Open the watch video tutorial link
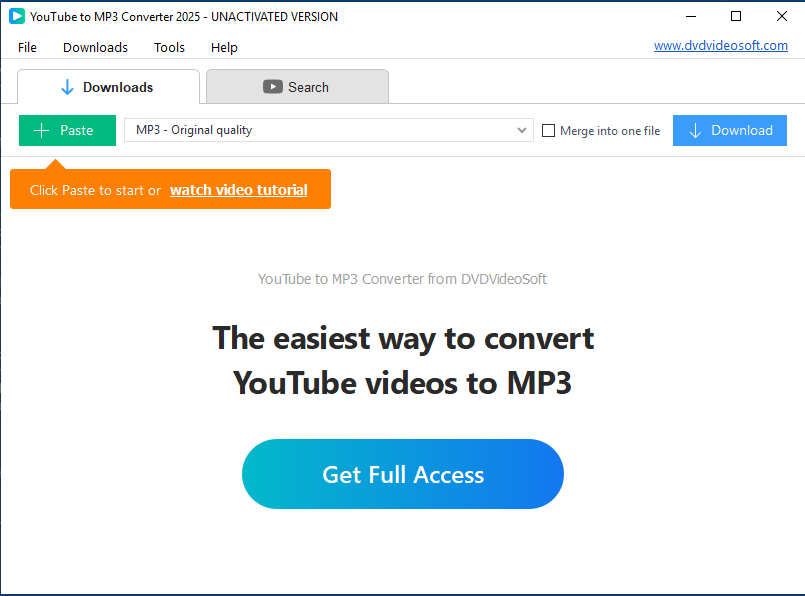This screenshot has height=596, width=805. pos(239,190)
